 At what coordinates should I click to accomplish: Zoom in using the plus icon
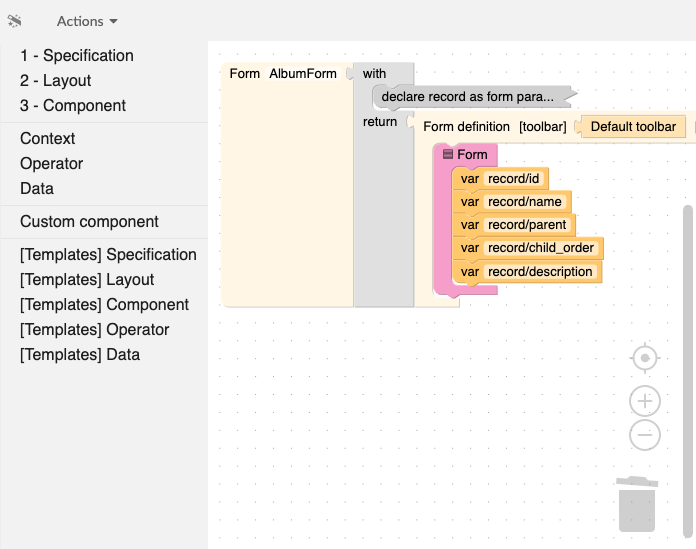645,402
